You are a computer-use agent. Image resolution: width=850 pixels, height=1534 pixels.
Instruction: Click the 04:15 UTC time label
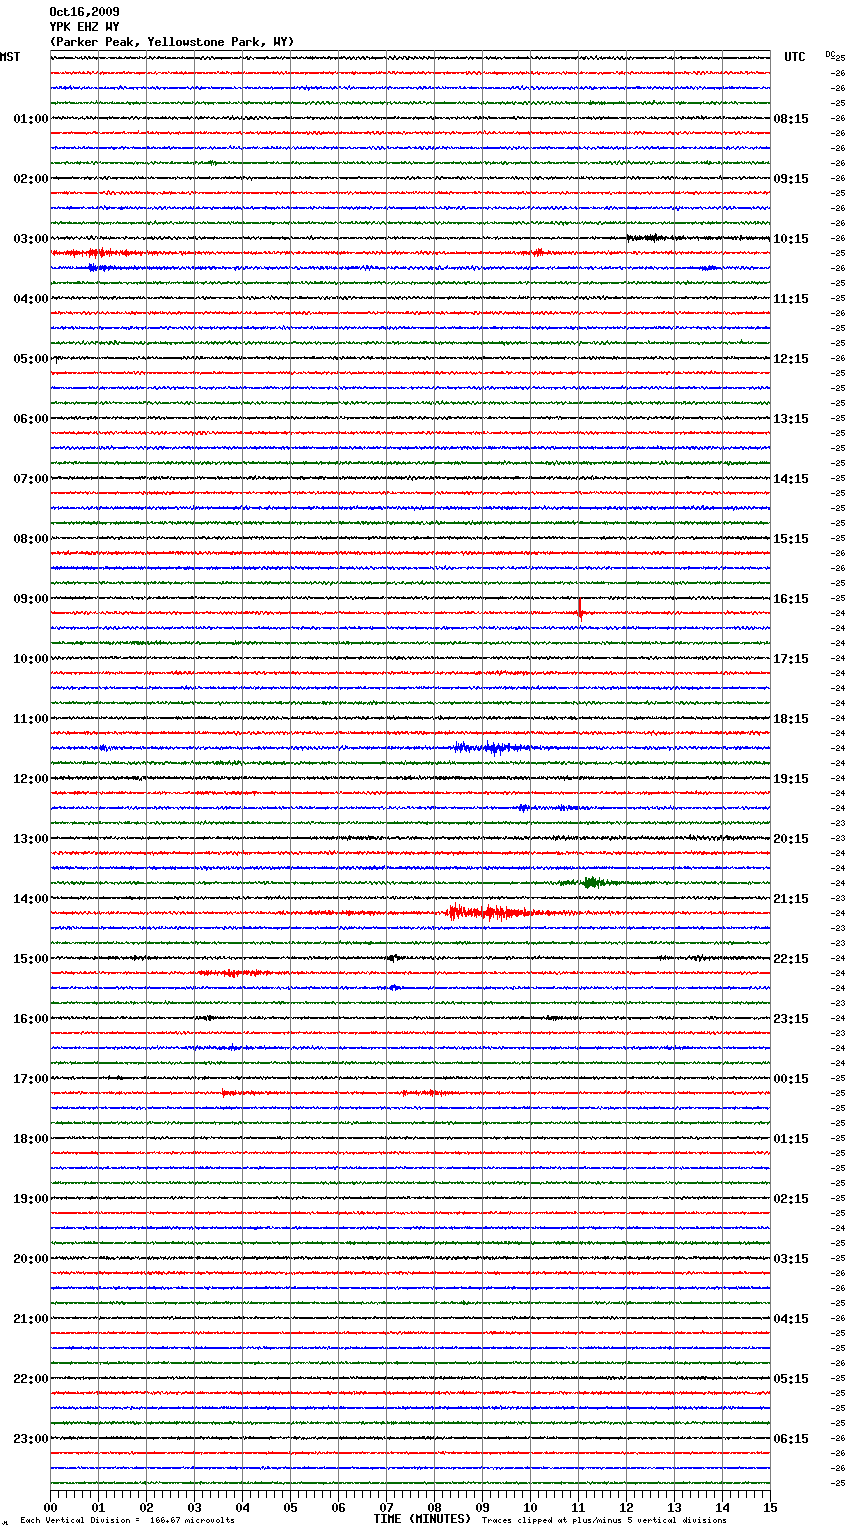[791, 1319]
